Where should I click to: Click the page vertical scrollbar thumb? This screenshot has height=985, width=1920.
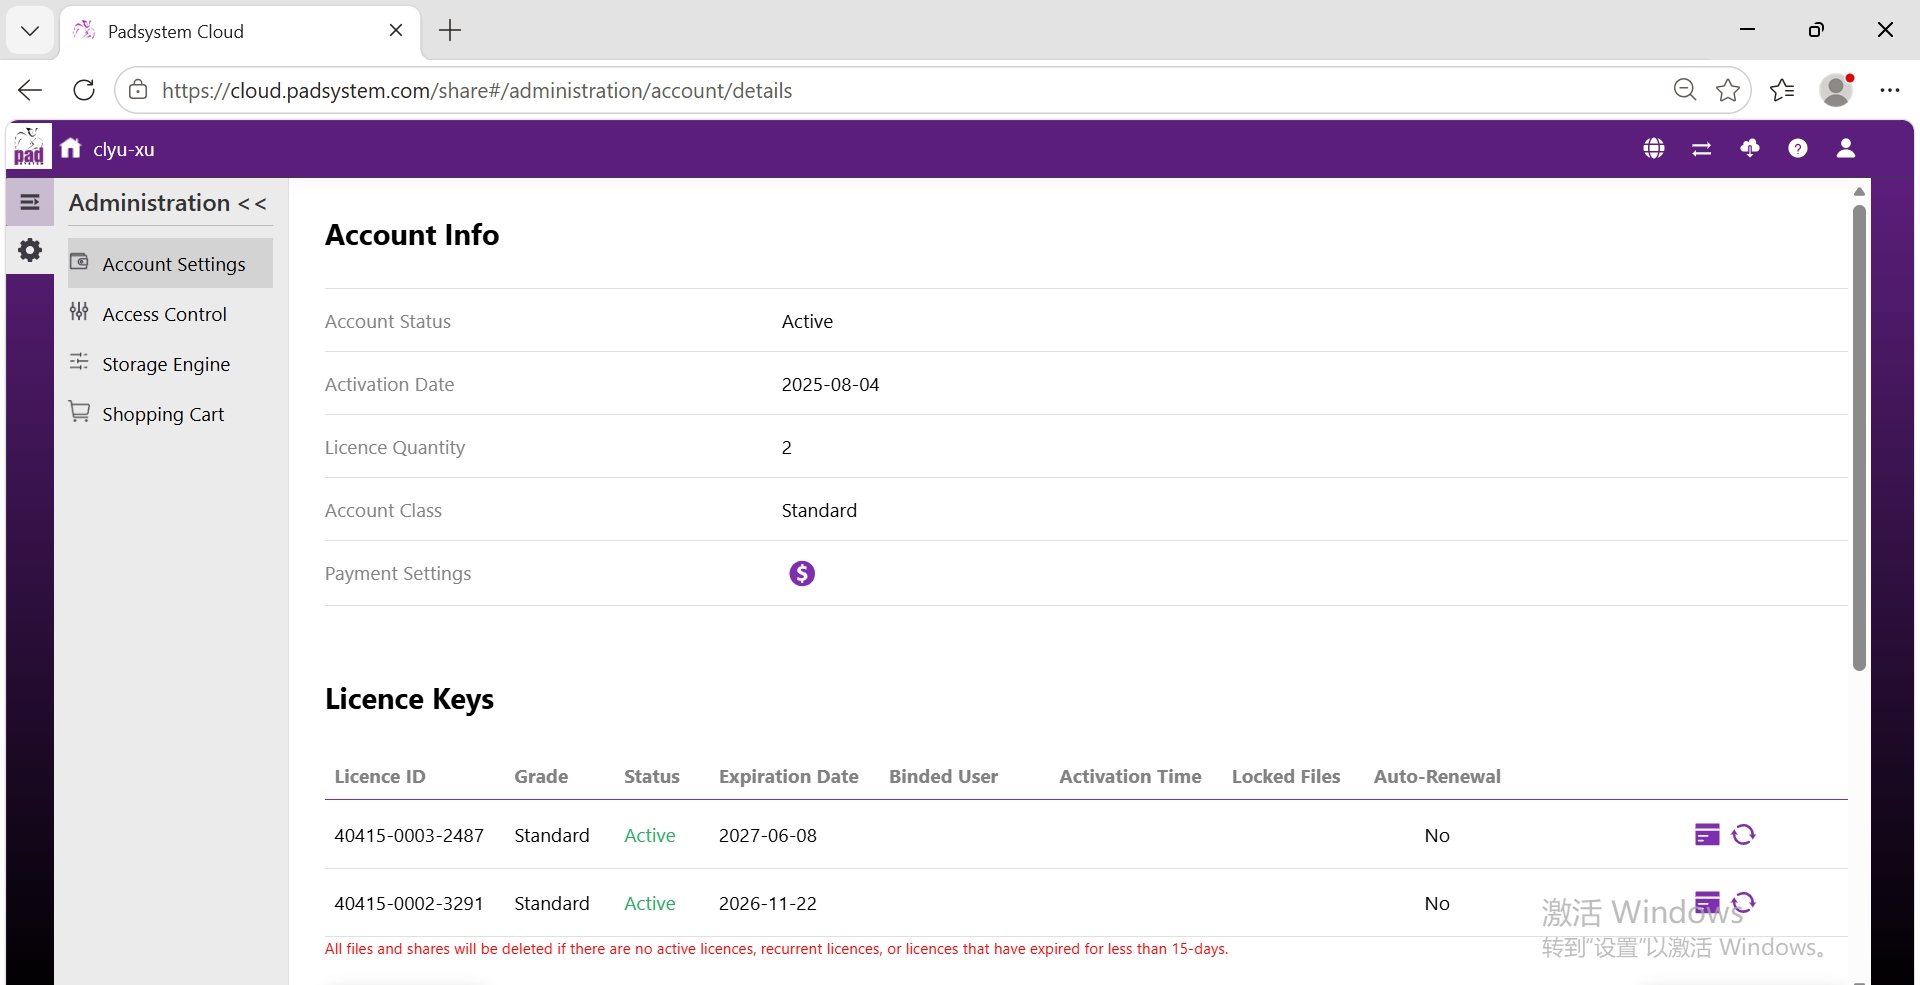[1859, 437]
